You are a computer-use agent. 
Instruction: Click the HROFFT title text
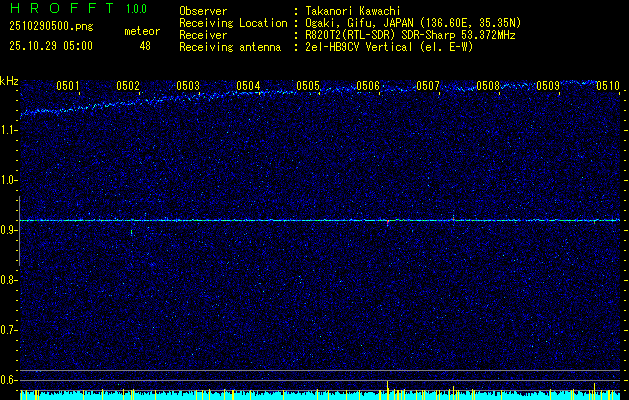click(x=62, y=8)
